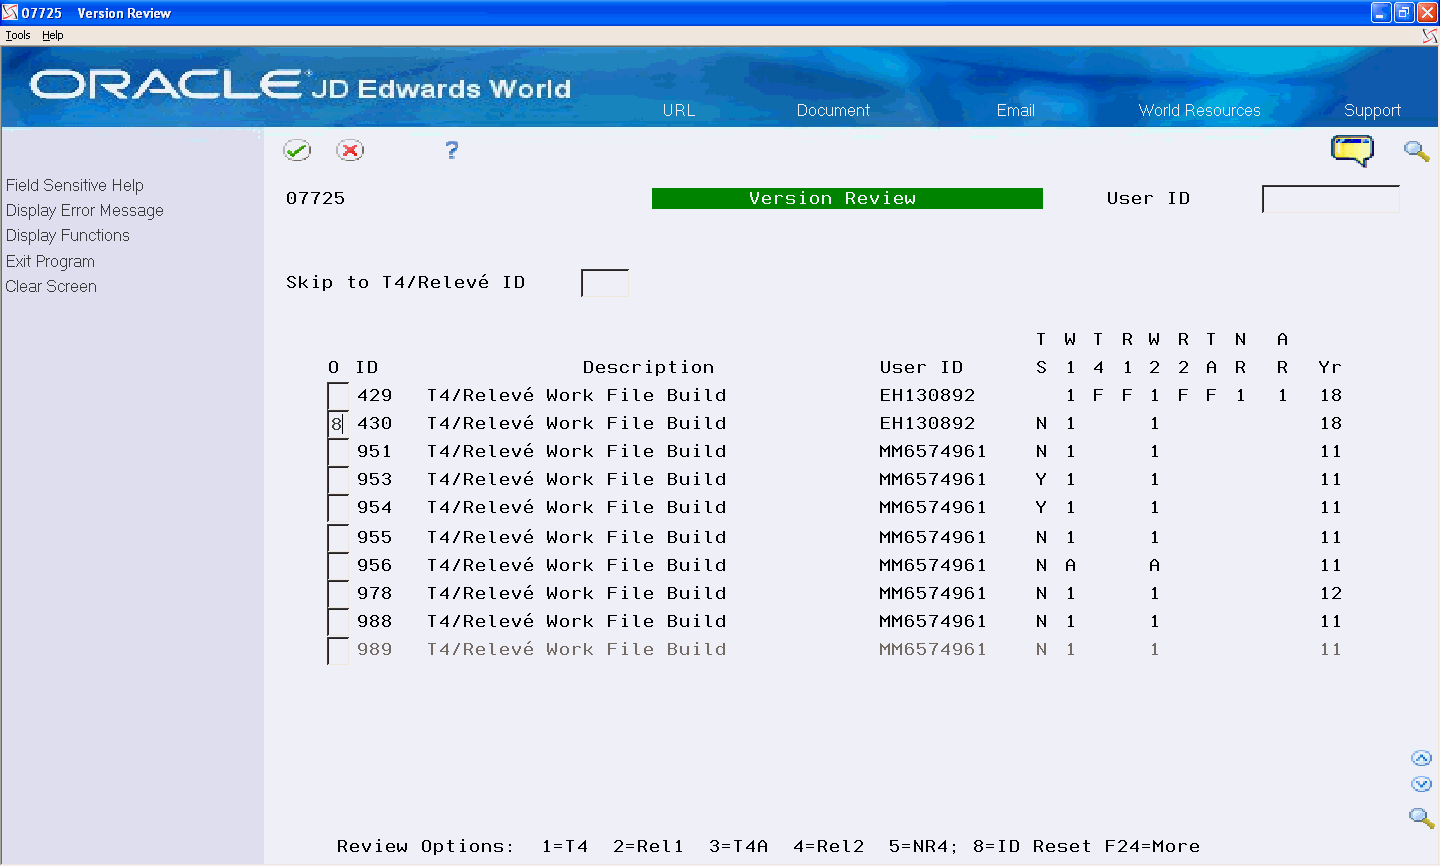Image resolution: width=1440 pixels, height=866 pixels.
Task: Open the blue question mark help icon
Action: tap(452, 150)
